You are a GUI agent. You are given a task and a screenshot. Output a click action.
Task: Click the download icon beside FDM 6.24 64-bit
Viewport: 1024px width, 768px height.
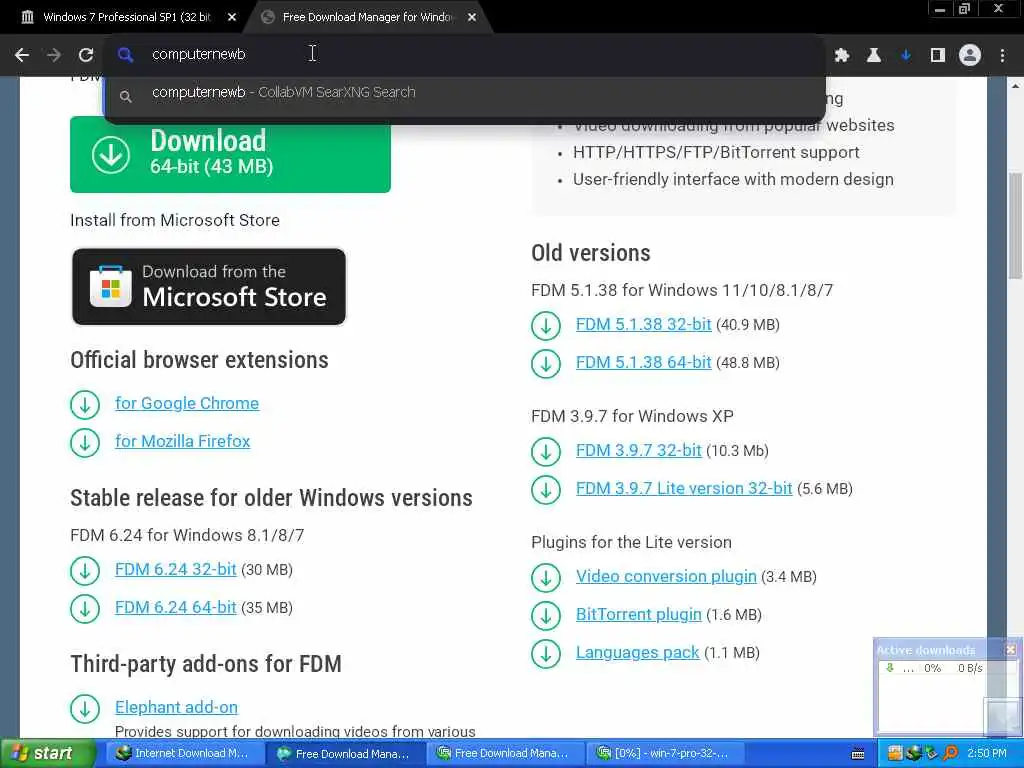coord(85,608)
